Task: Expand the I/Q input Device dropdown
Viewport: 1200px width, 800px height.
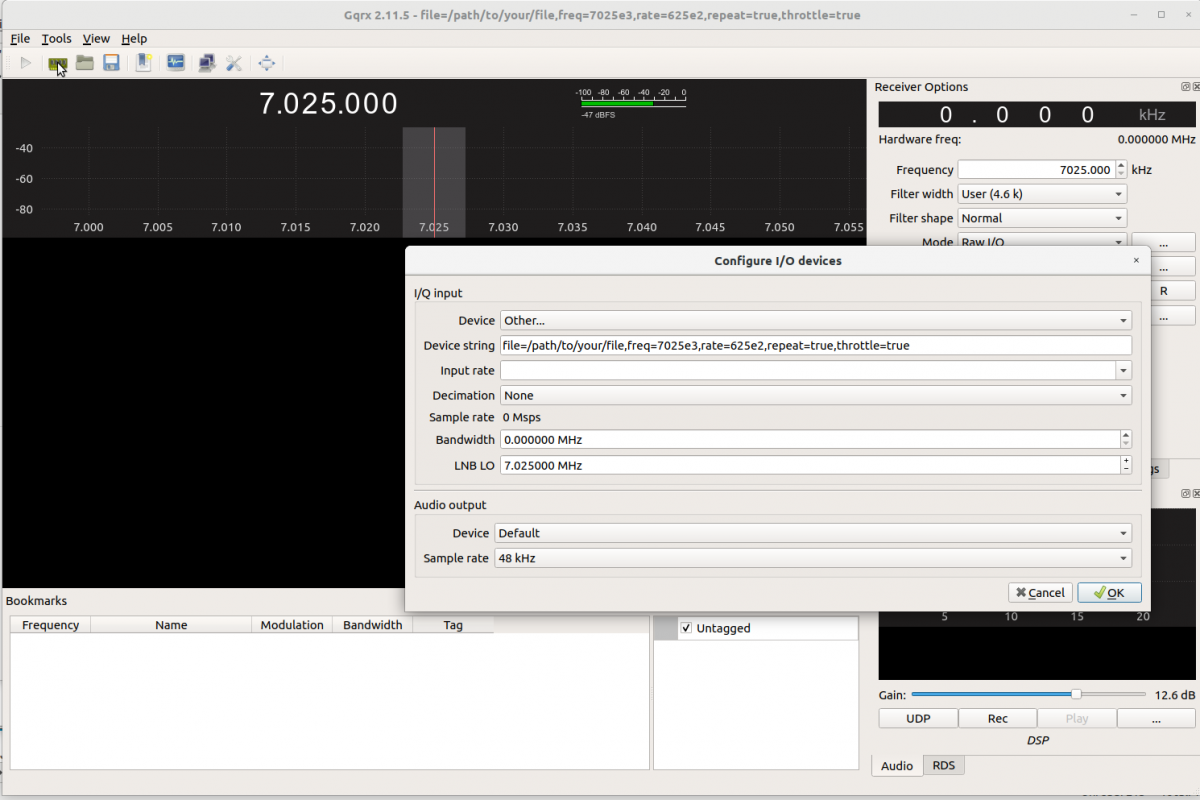Action: (815, 321)
